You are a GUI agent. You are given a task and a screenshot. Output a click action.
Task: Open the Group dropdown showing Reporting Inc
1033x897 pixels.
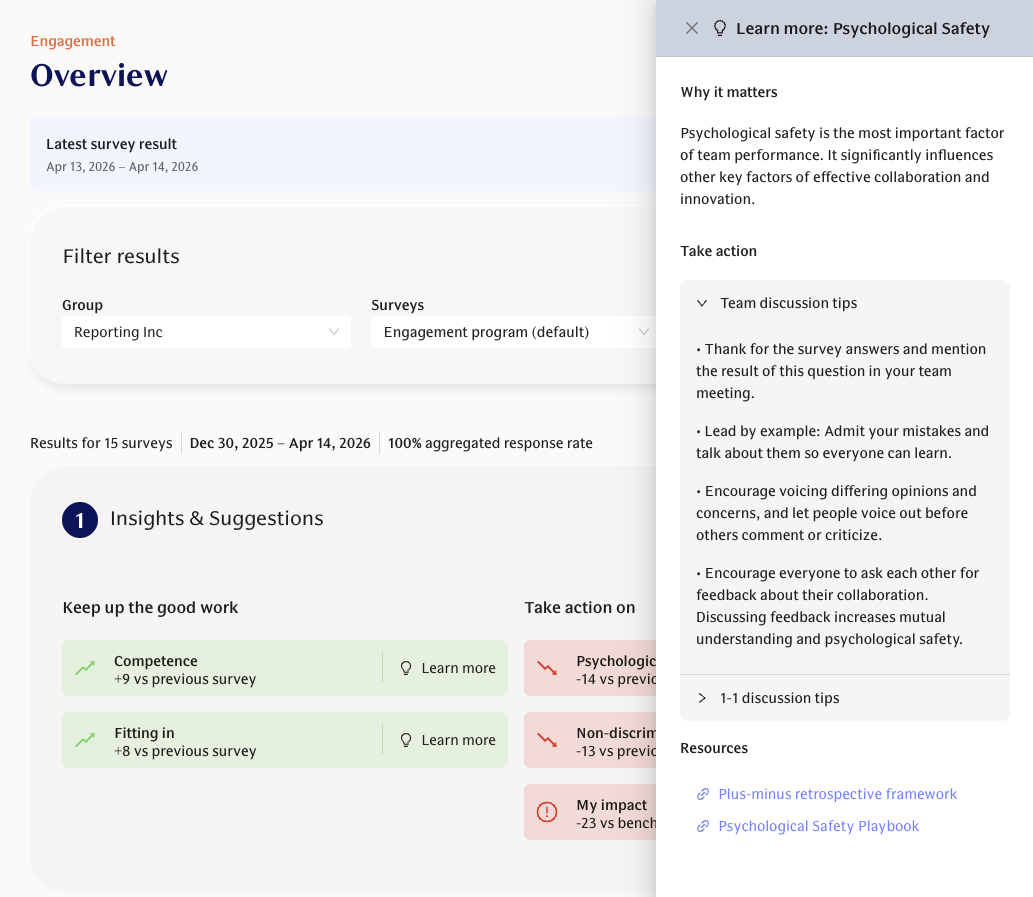point(206,332)
